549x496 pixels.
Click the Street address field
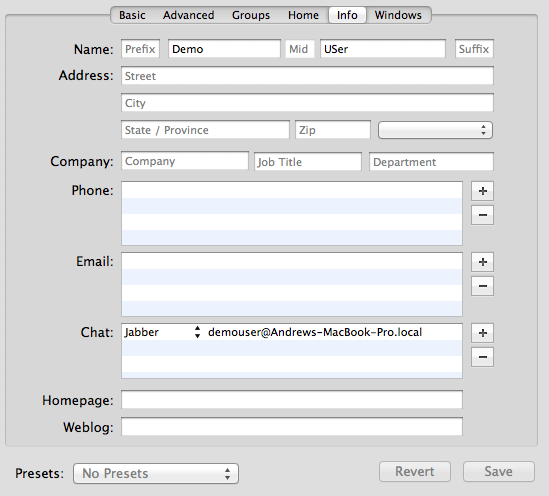(x=307, y=76)
